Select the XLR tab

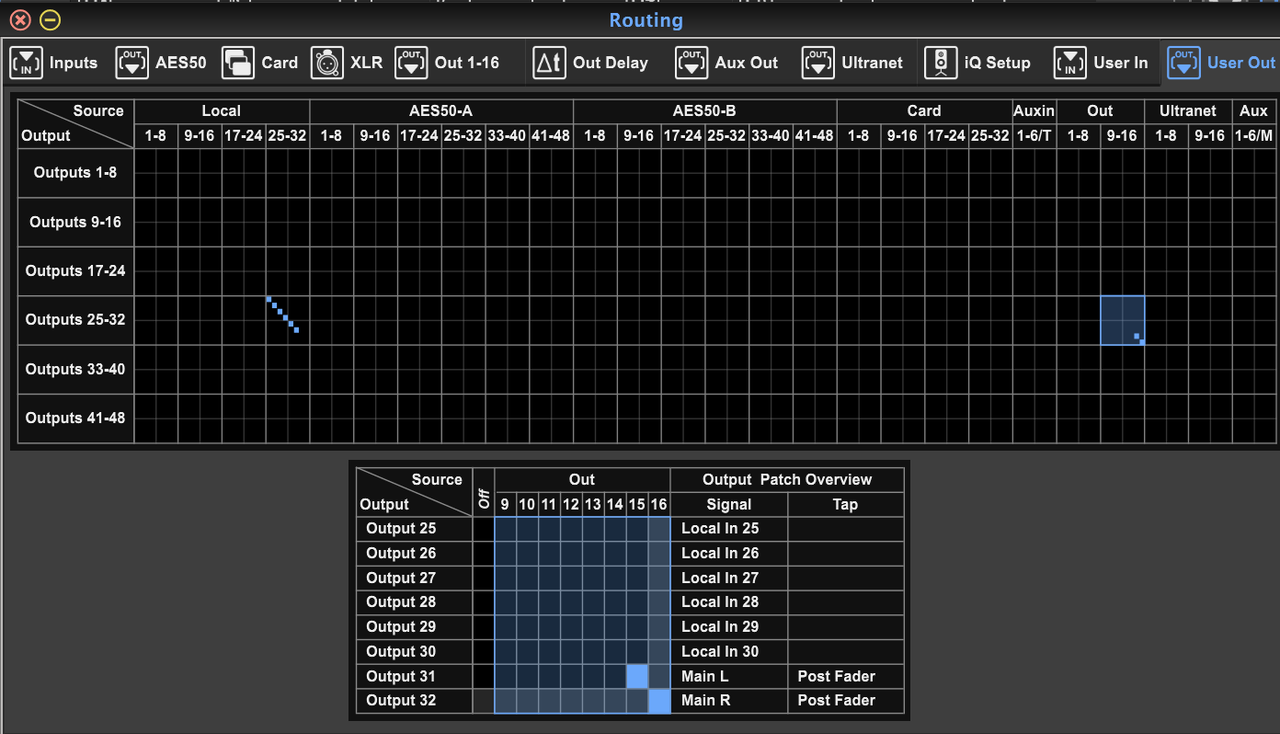pos(347,63)
